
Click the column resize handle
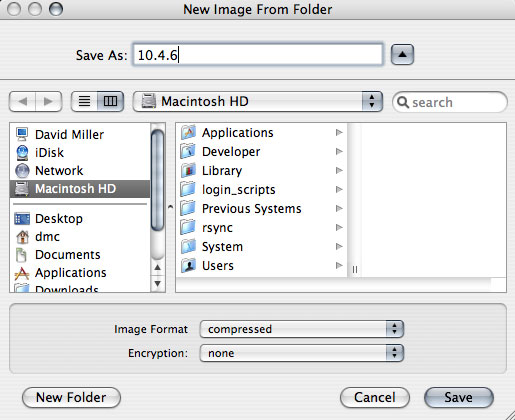pos(355,269)
